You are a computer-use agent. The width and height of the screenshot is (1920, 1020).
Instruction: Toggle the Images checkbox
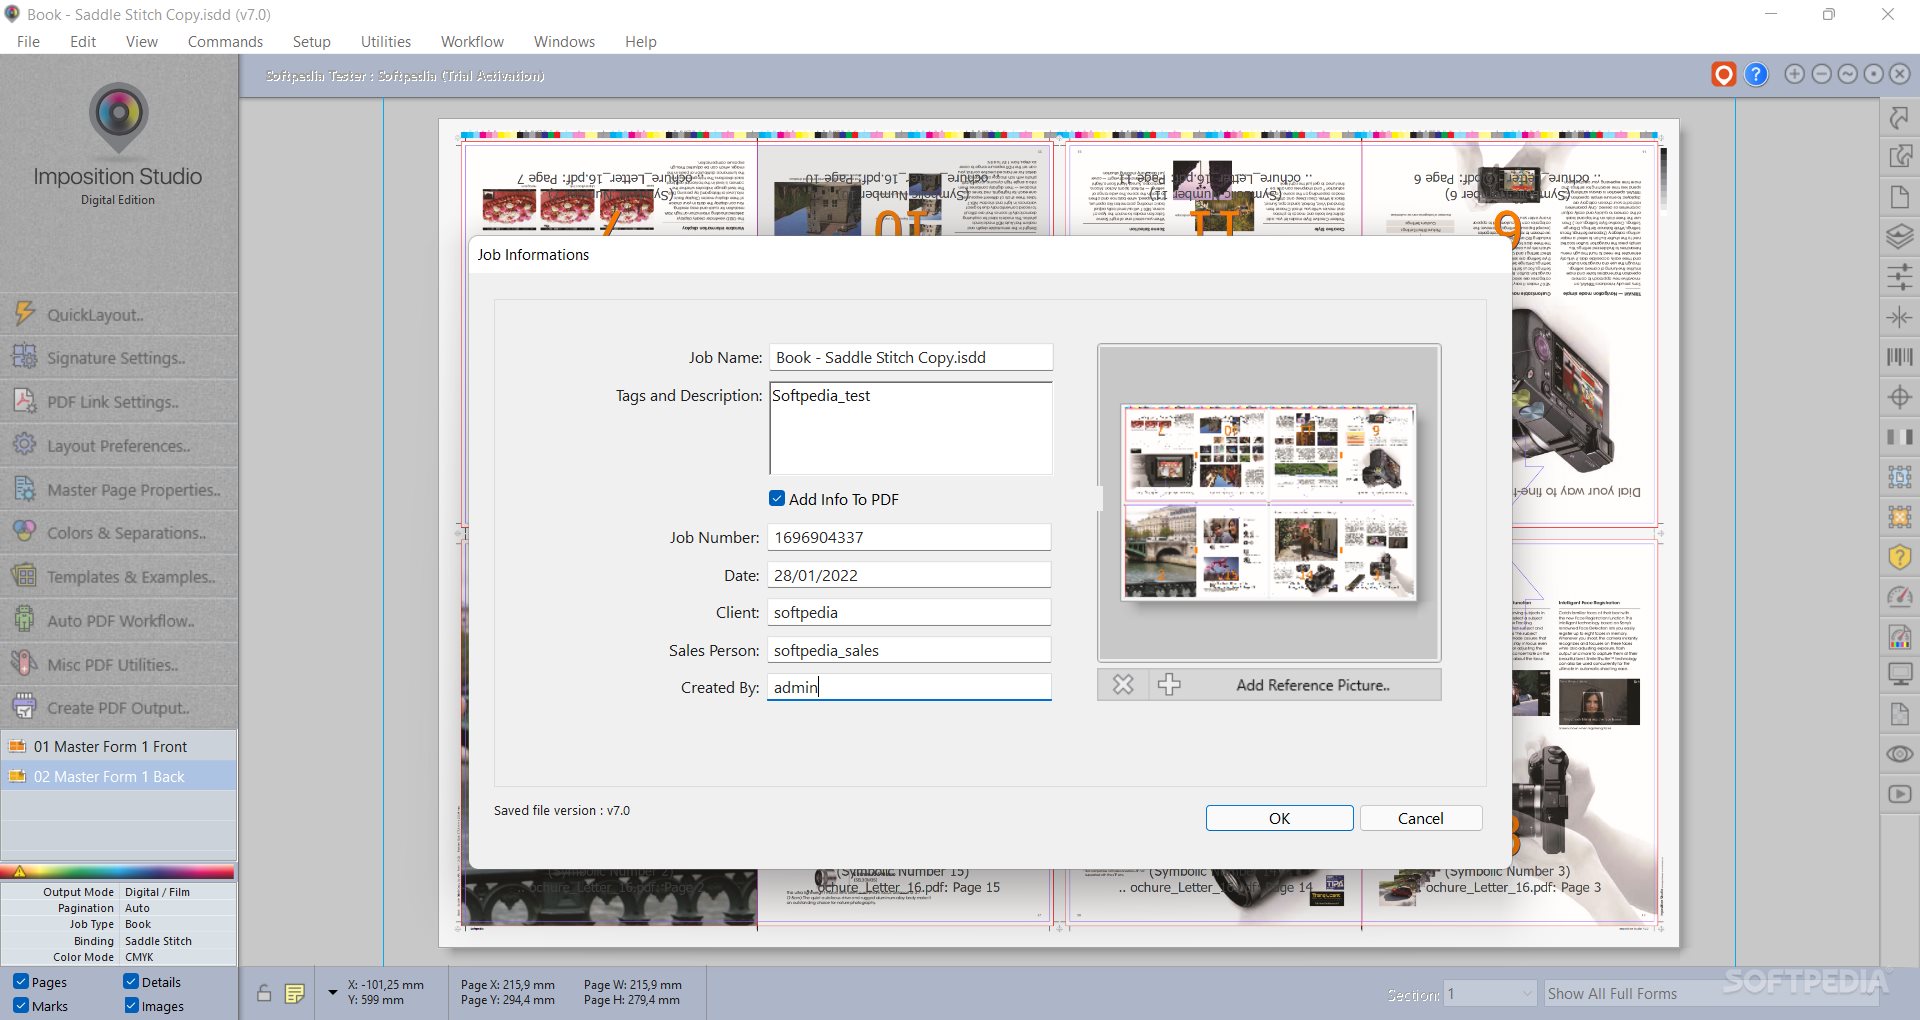click(131, 1005)
